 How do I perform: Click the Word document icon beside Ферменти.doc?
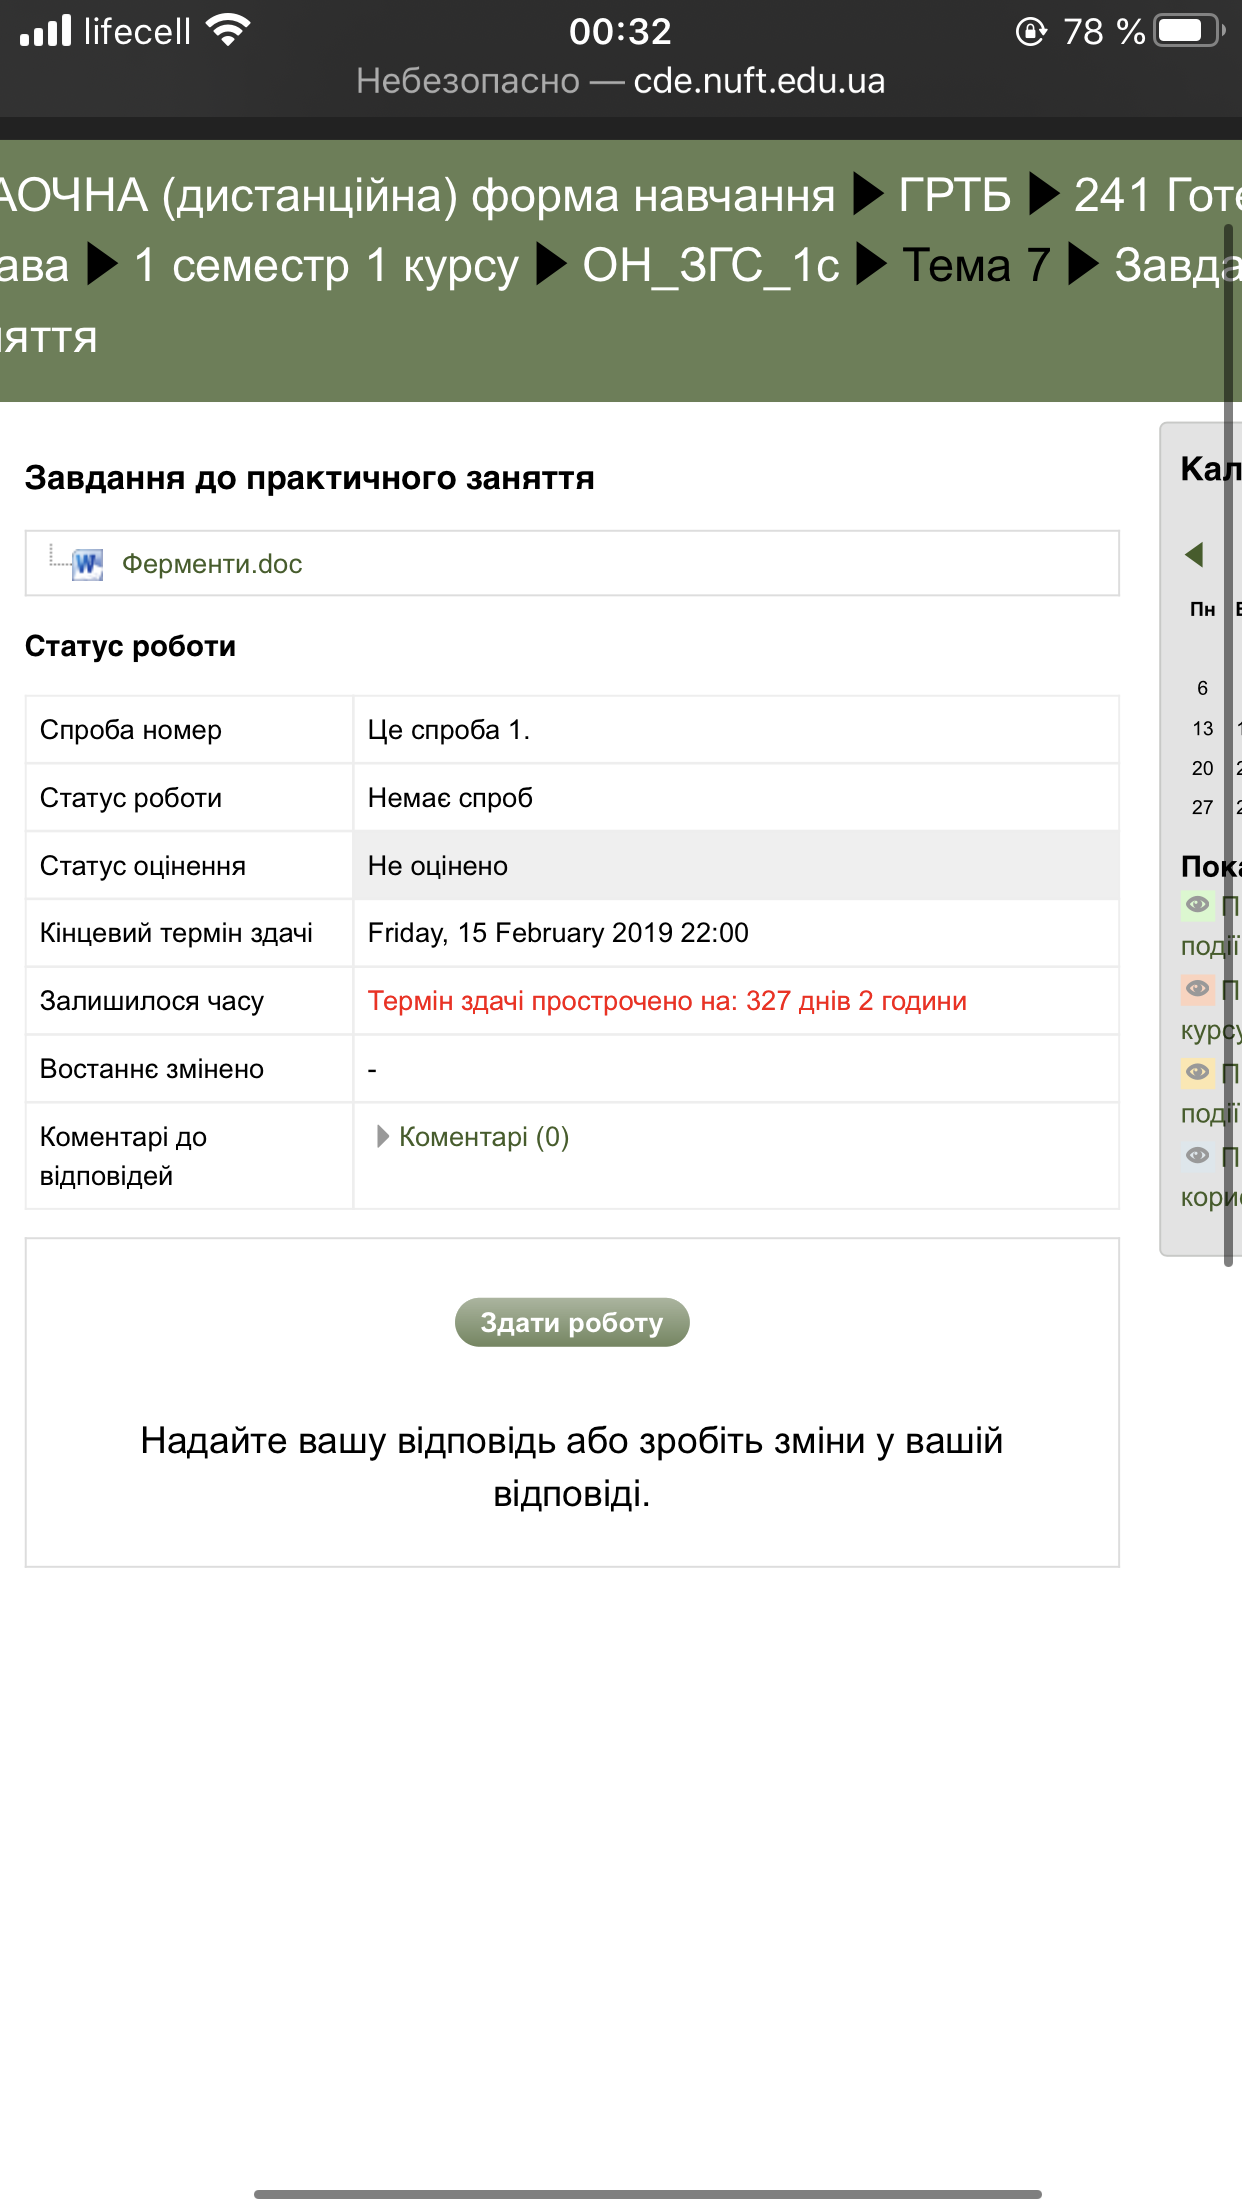88,564
